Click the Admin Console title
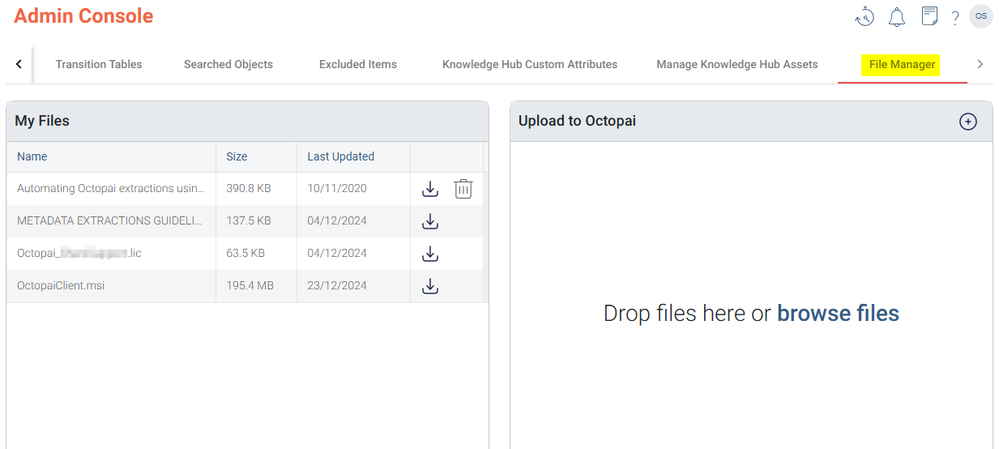Image resolution: width=999 pixels, height=449 pixels. [x=83, y=17]
